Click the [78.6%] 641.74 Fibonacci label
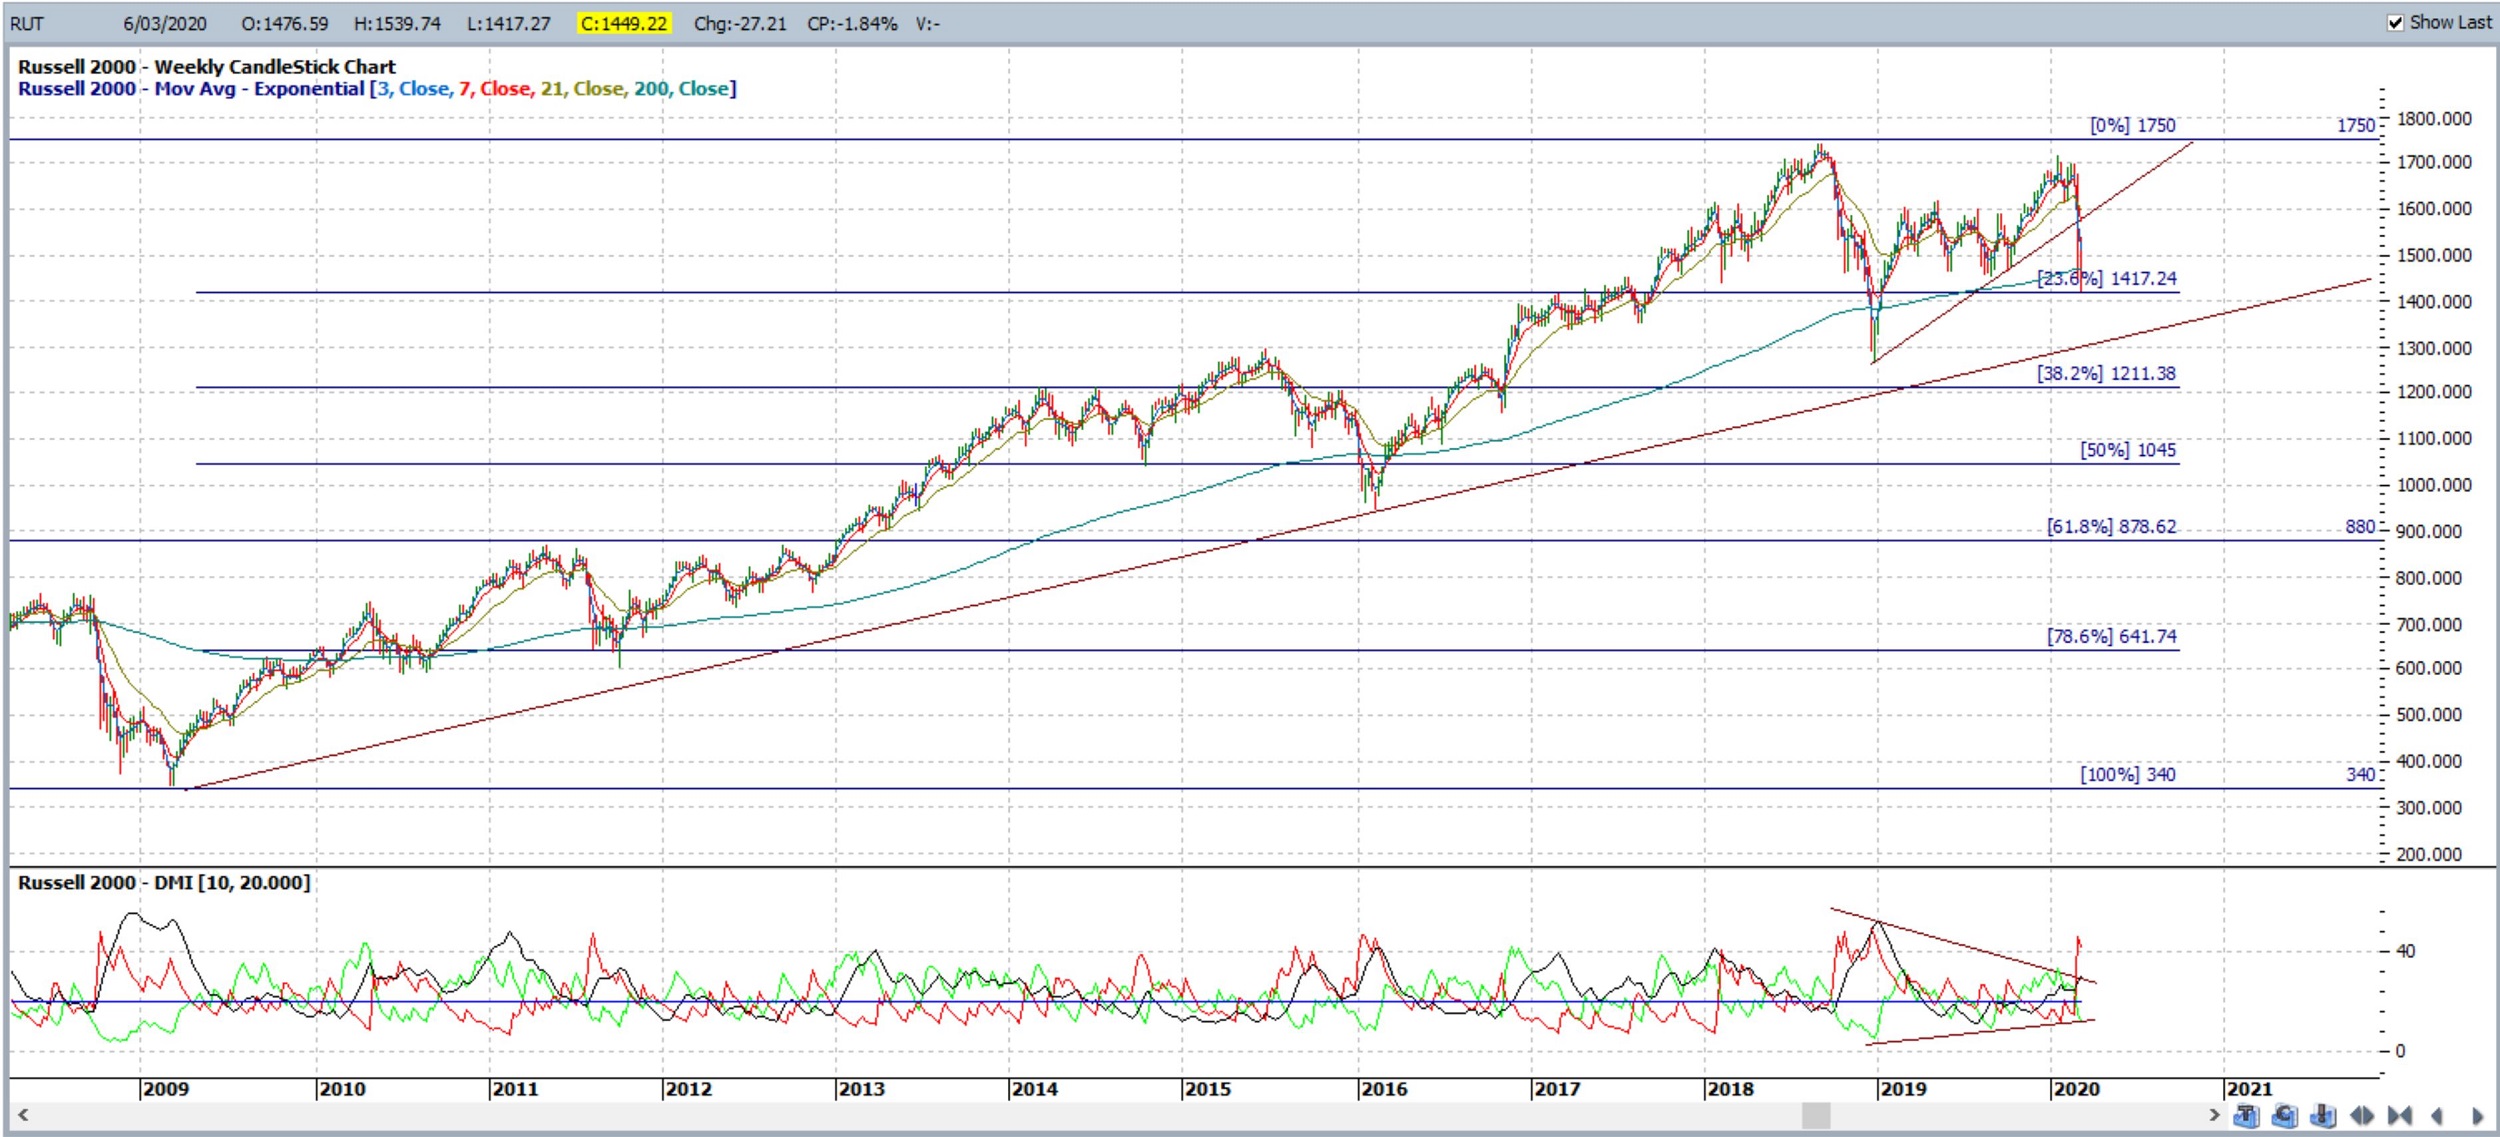This screenshot has width=2500, height=1137. click(x=2111, y=636)
